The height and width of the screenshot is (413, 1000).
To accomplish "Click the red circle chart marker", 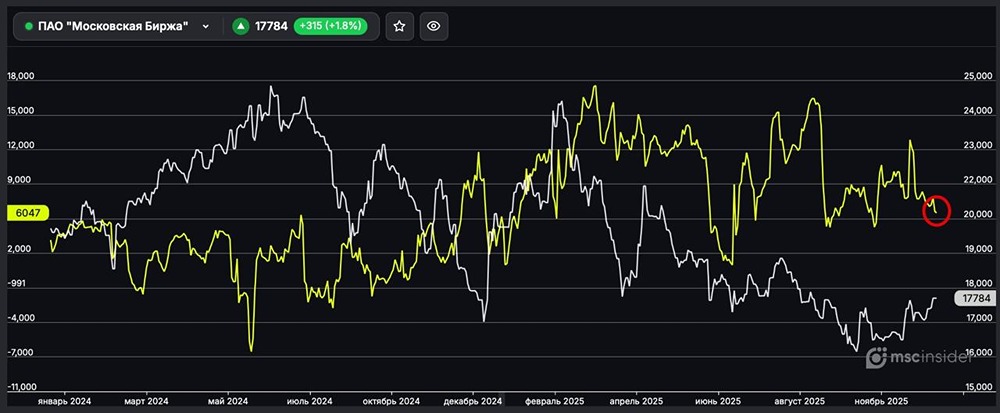I will [x=936, y=209].
